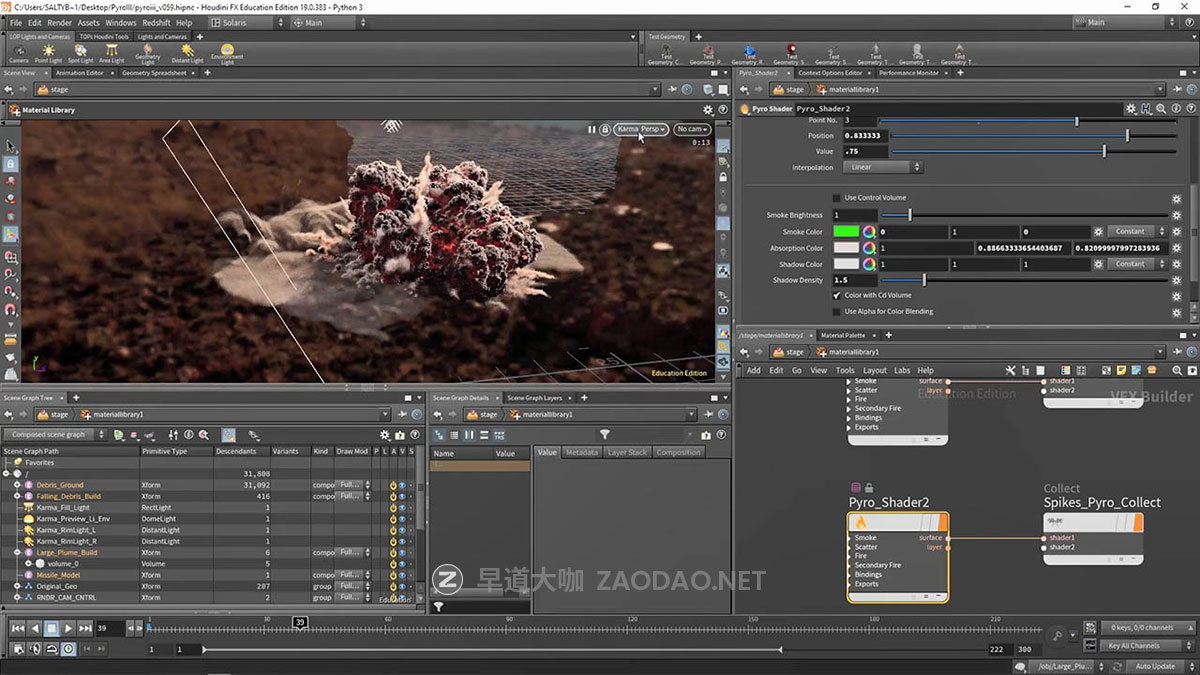The height and width of the screenshot is (675, 1200).
Task: Add a Point Light from shelf
Action: click(x=47, y=53)
